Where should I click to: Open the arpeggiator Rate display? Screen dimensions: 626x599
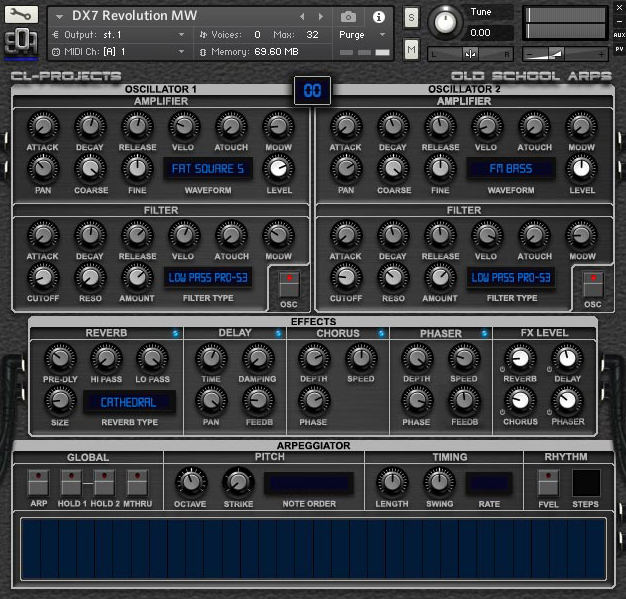tap(489, 483)
